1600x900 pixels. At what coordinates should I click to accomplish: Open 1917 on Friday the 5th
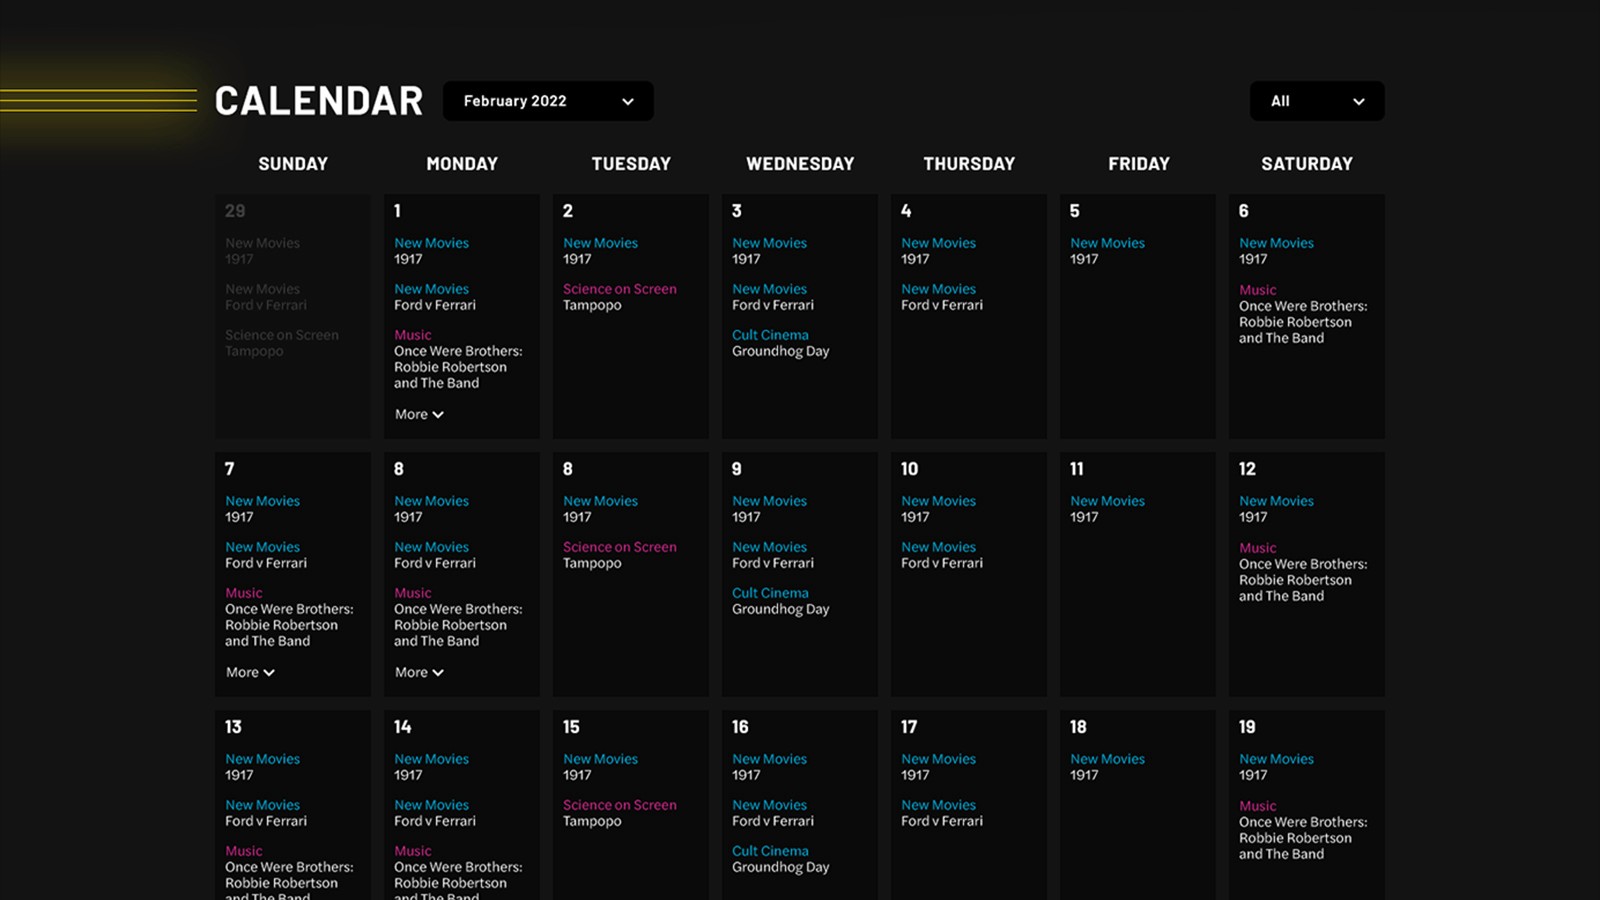[x=1084, y=259]
